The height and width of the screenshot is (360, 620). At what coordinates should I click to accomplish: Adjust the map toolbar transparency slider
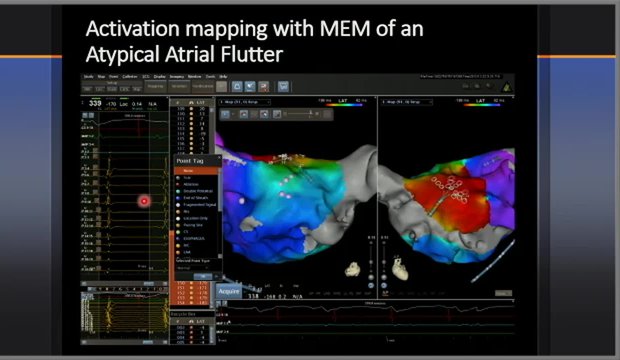pos(301,114)
